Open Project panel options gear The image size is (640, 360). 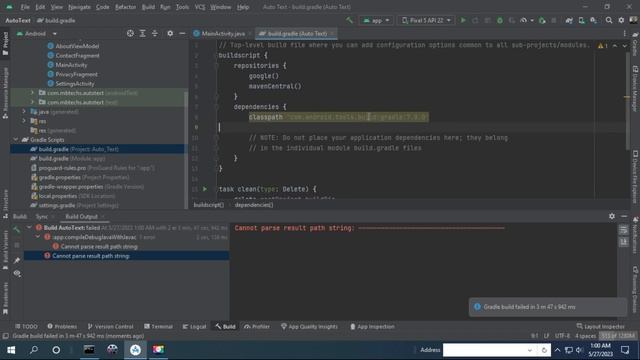click(x=170, y=33)
